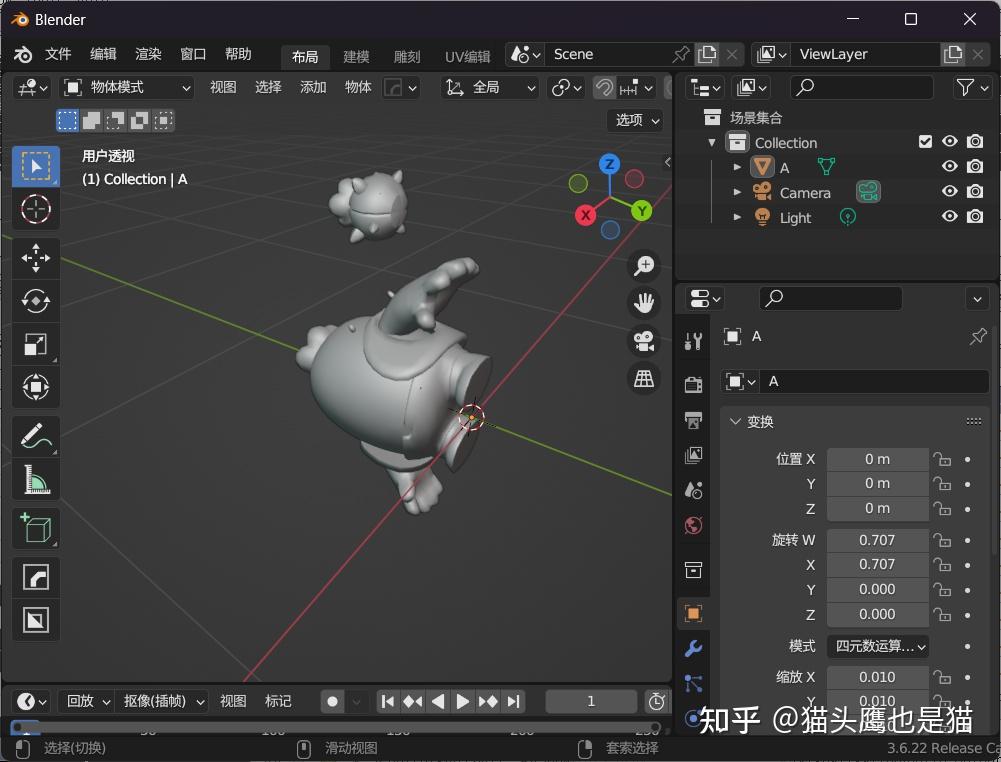Click the zoom magnifier icon in the viewport
Viewport: 1001px width, 762px height.
pyautogui.click(x=643, y=264)
